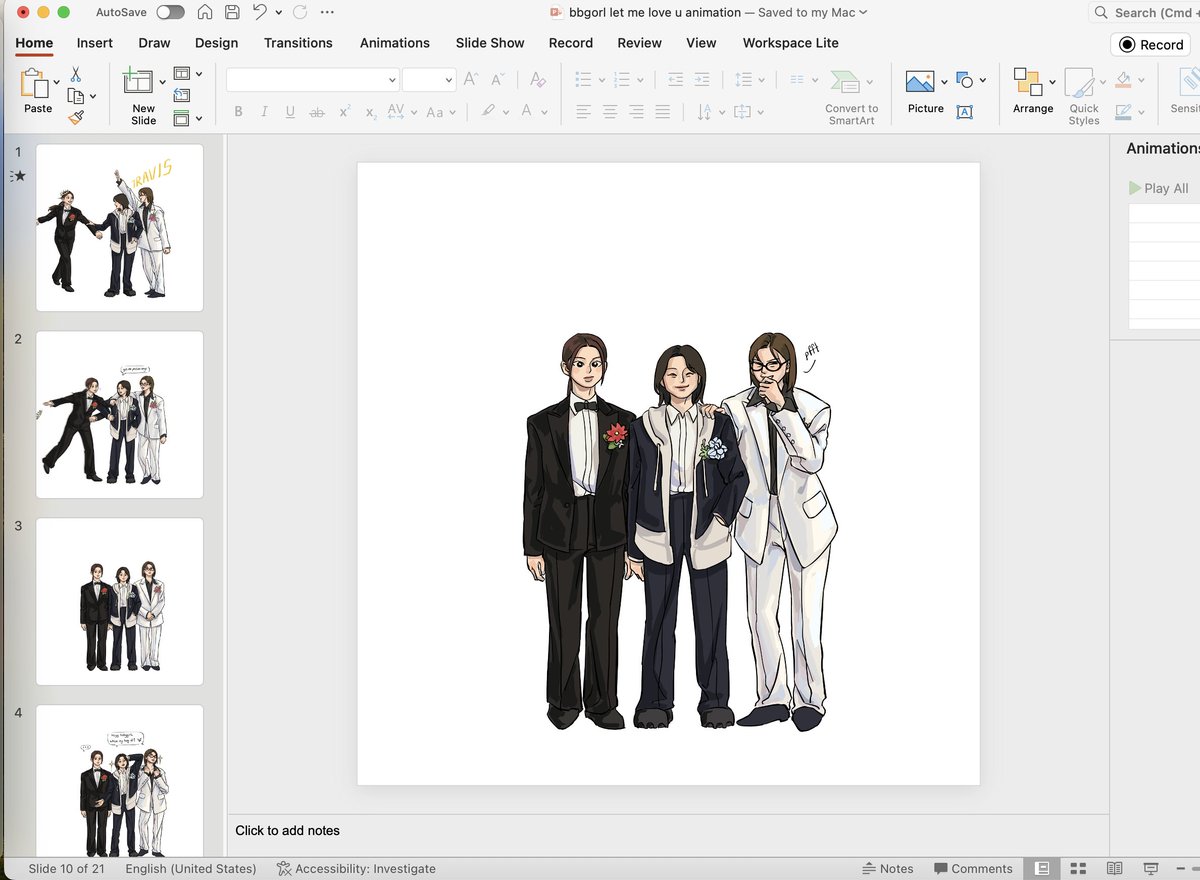Click the Home icon in title bar
Viewport: 1200px width, 880px height.
(204, 13)
